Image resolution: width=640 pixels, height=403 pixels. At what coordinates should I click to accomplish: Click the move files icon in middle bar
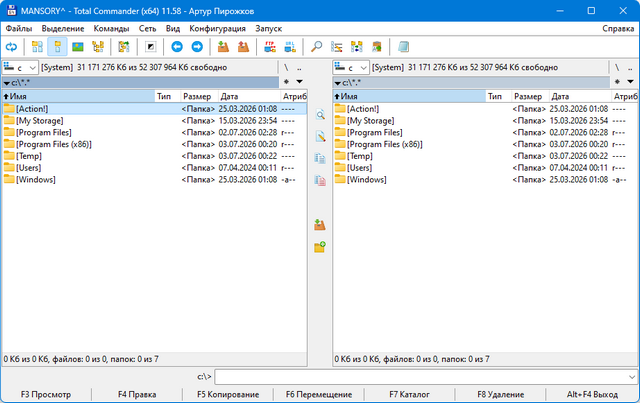tap(320, 180)
